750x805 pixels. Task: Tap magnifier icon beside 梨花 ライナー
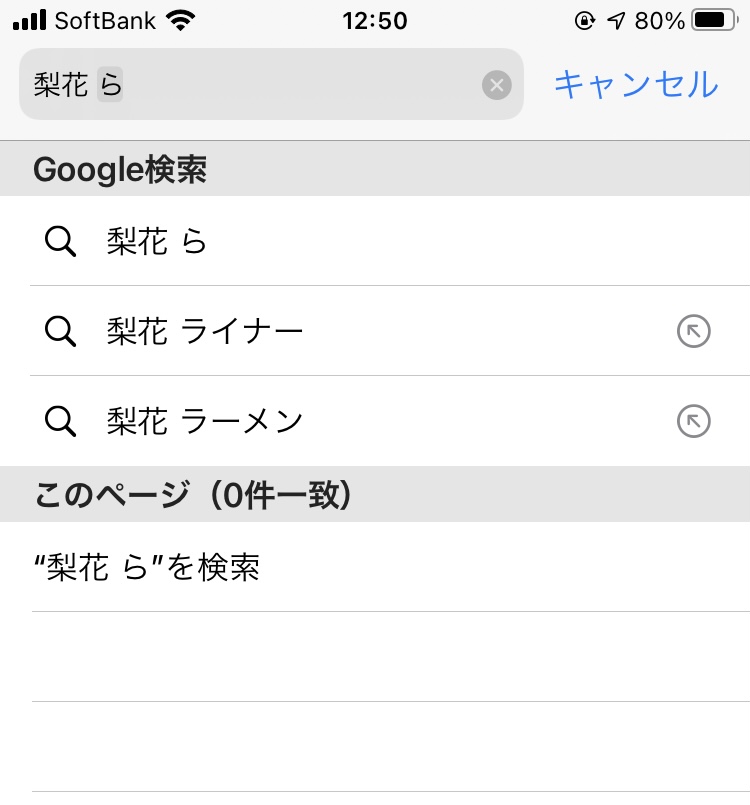point(61,331)
